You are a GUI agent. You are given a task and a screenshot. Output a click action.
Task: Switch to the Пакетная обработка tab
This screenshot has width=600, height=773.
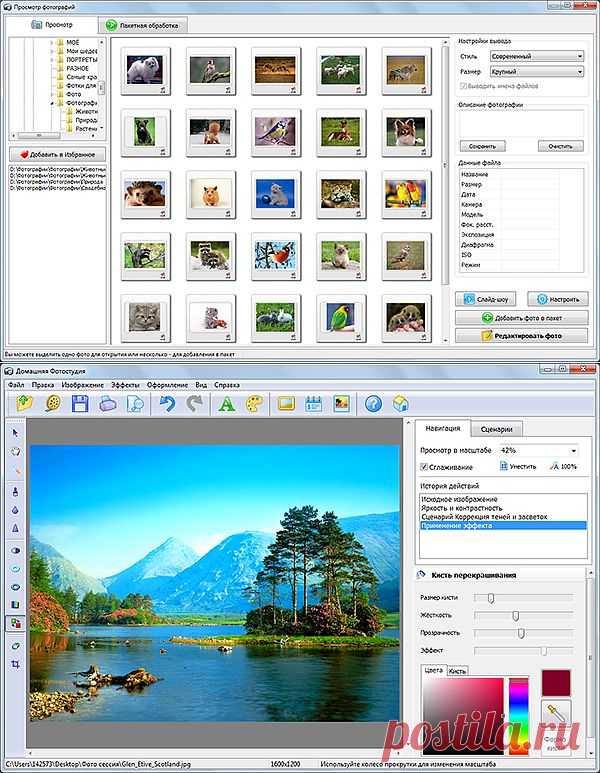coord(142,25)
